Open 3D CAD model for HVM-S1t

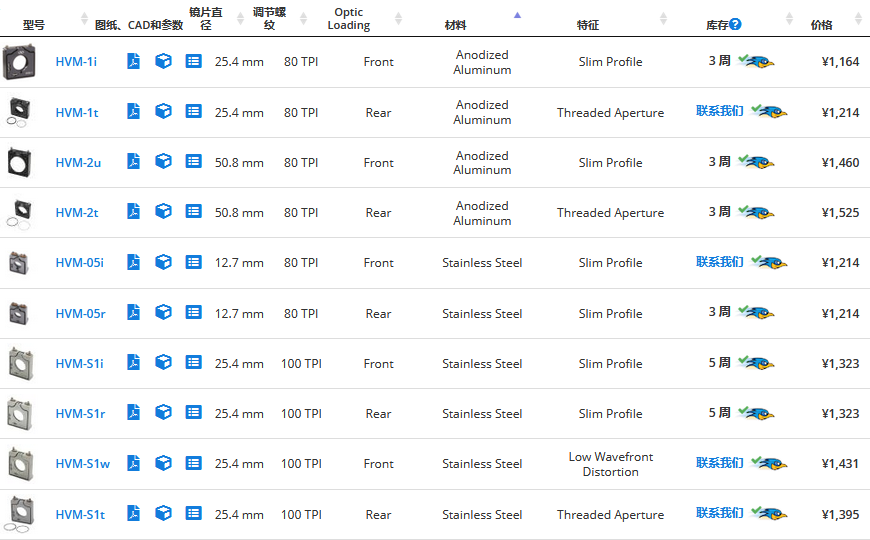coord(163,513)
